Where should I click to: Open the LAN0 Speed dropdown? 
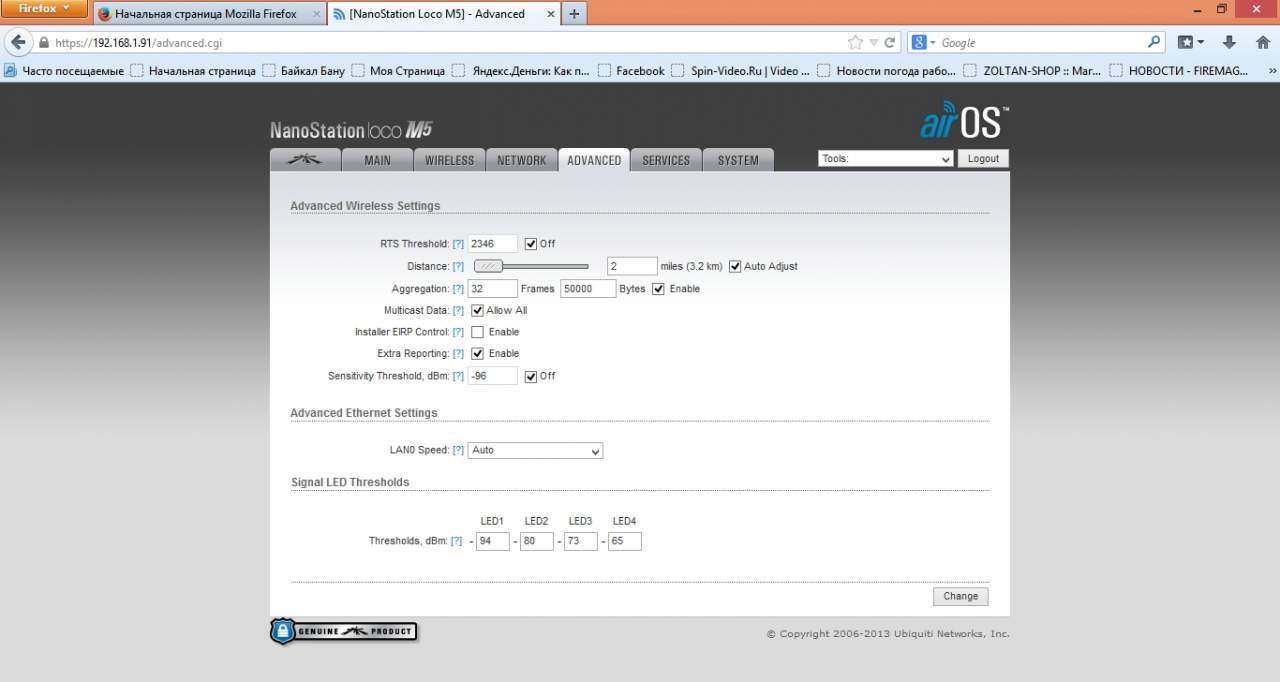tap(535, 450)
